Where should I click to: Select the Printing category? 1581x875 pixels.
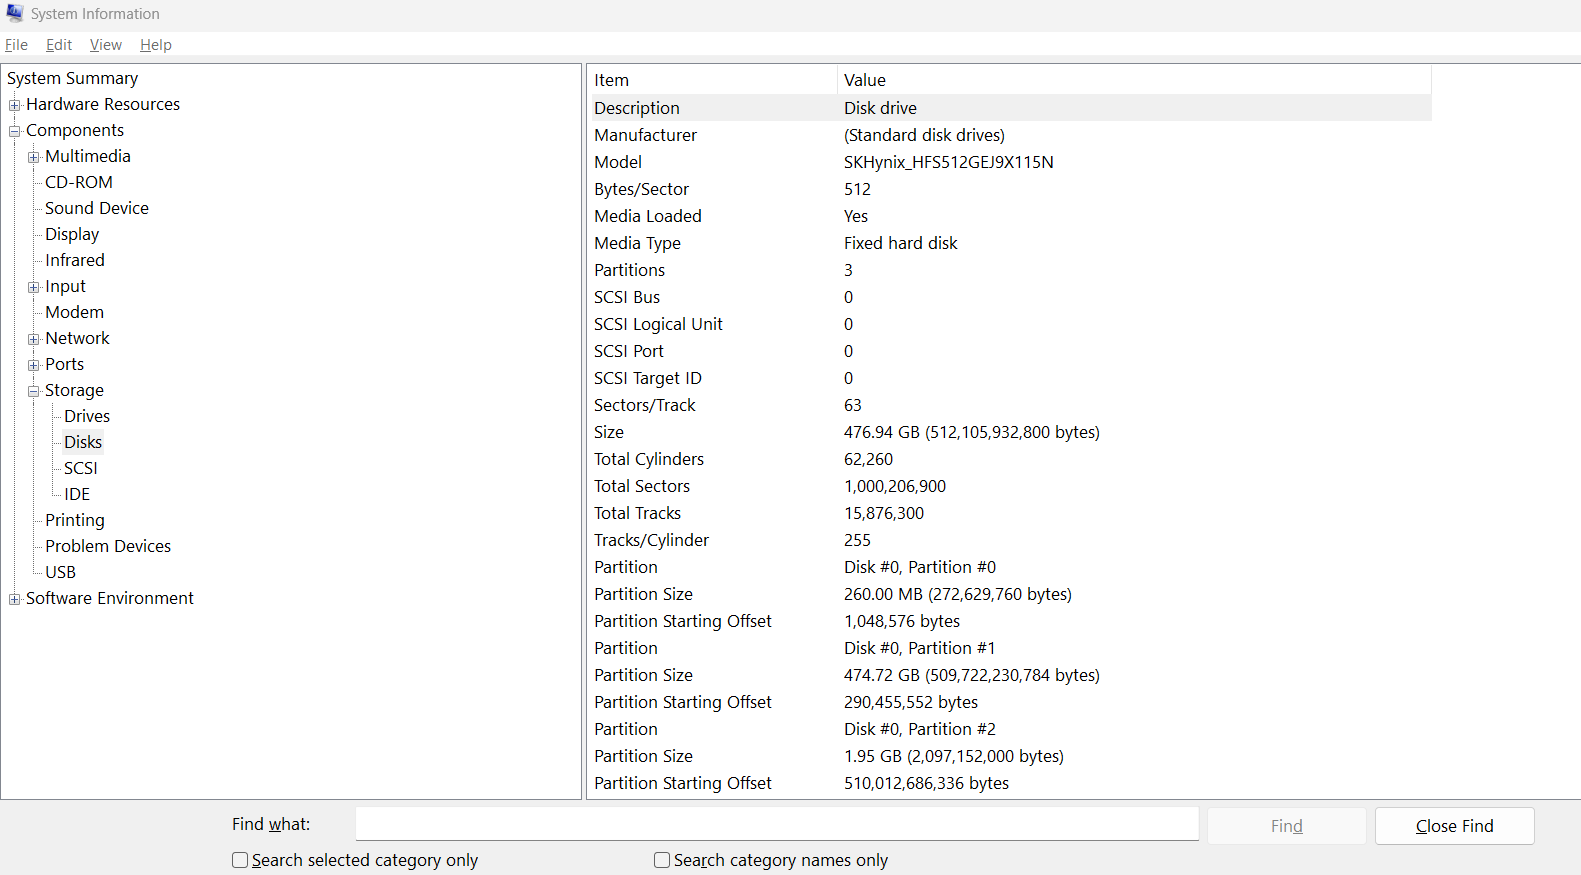[x=75, y=520]
